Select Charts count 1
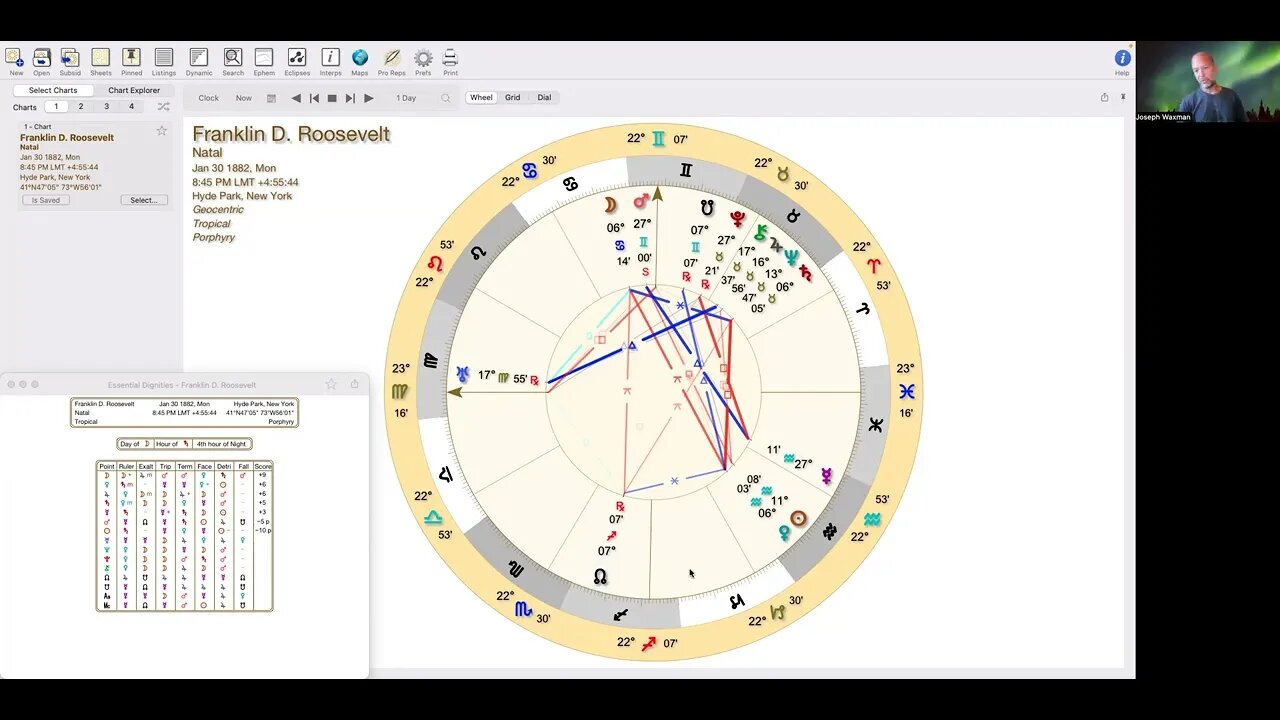The width and height of the screenshot is (1280, 720). click(x=56, y=107)
